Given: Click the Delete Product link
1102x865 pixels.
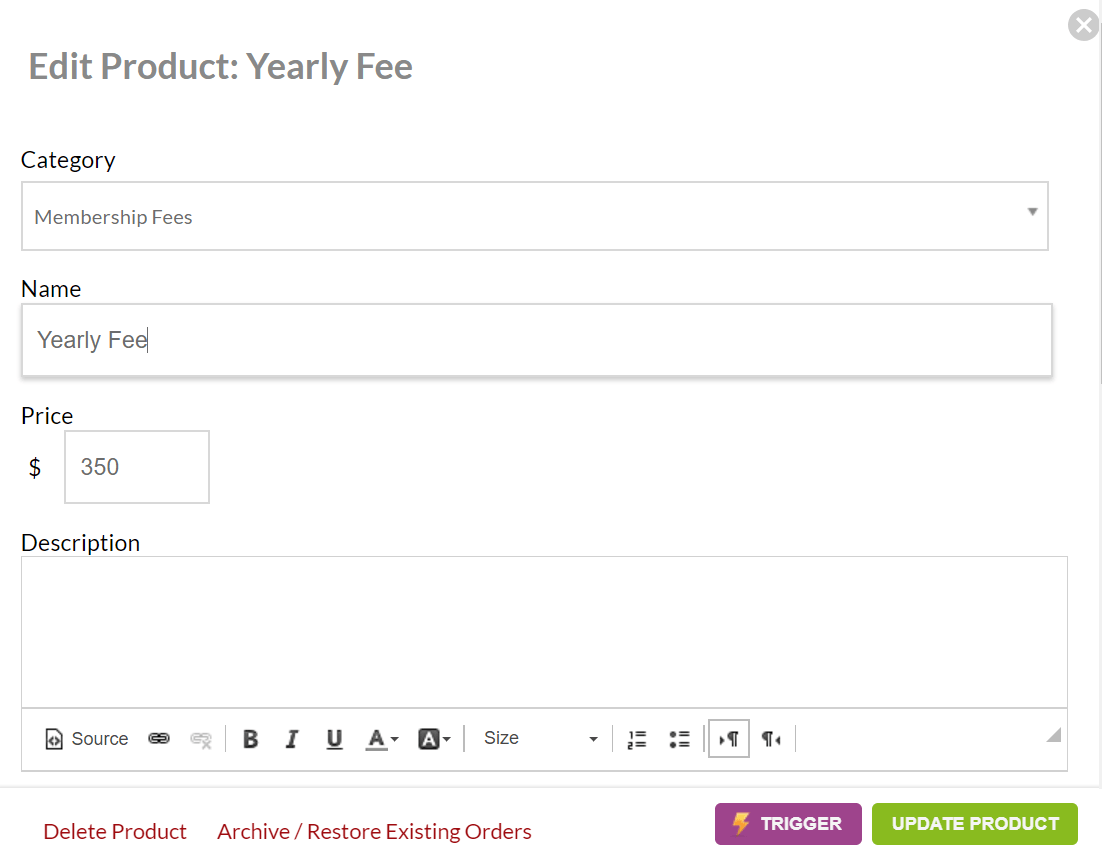Looking at the screenshot, I should (x=115, y=832).
